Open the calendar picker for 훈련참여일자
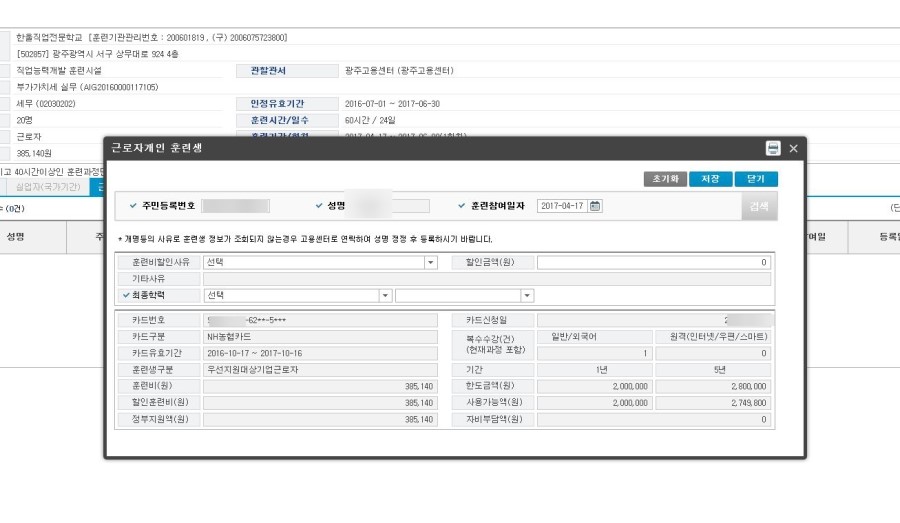This screenshot has width=900, height=523. click(595, 206)
